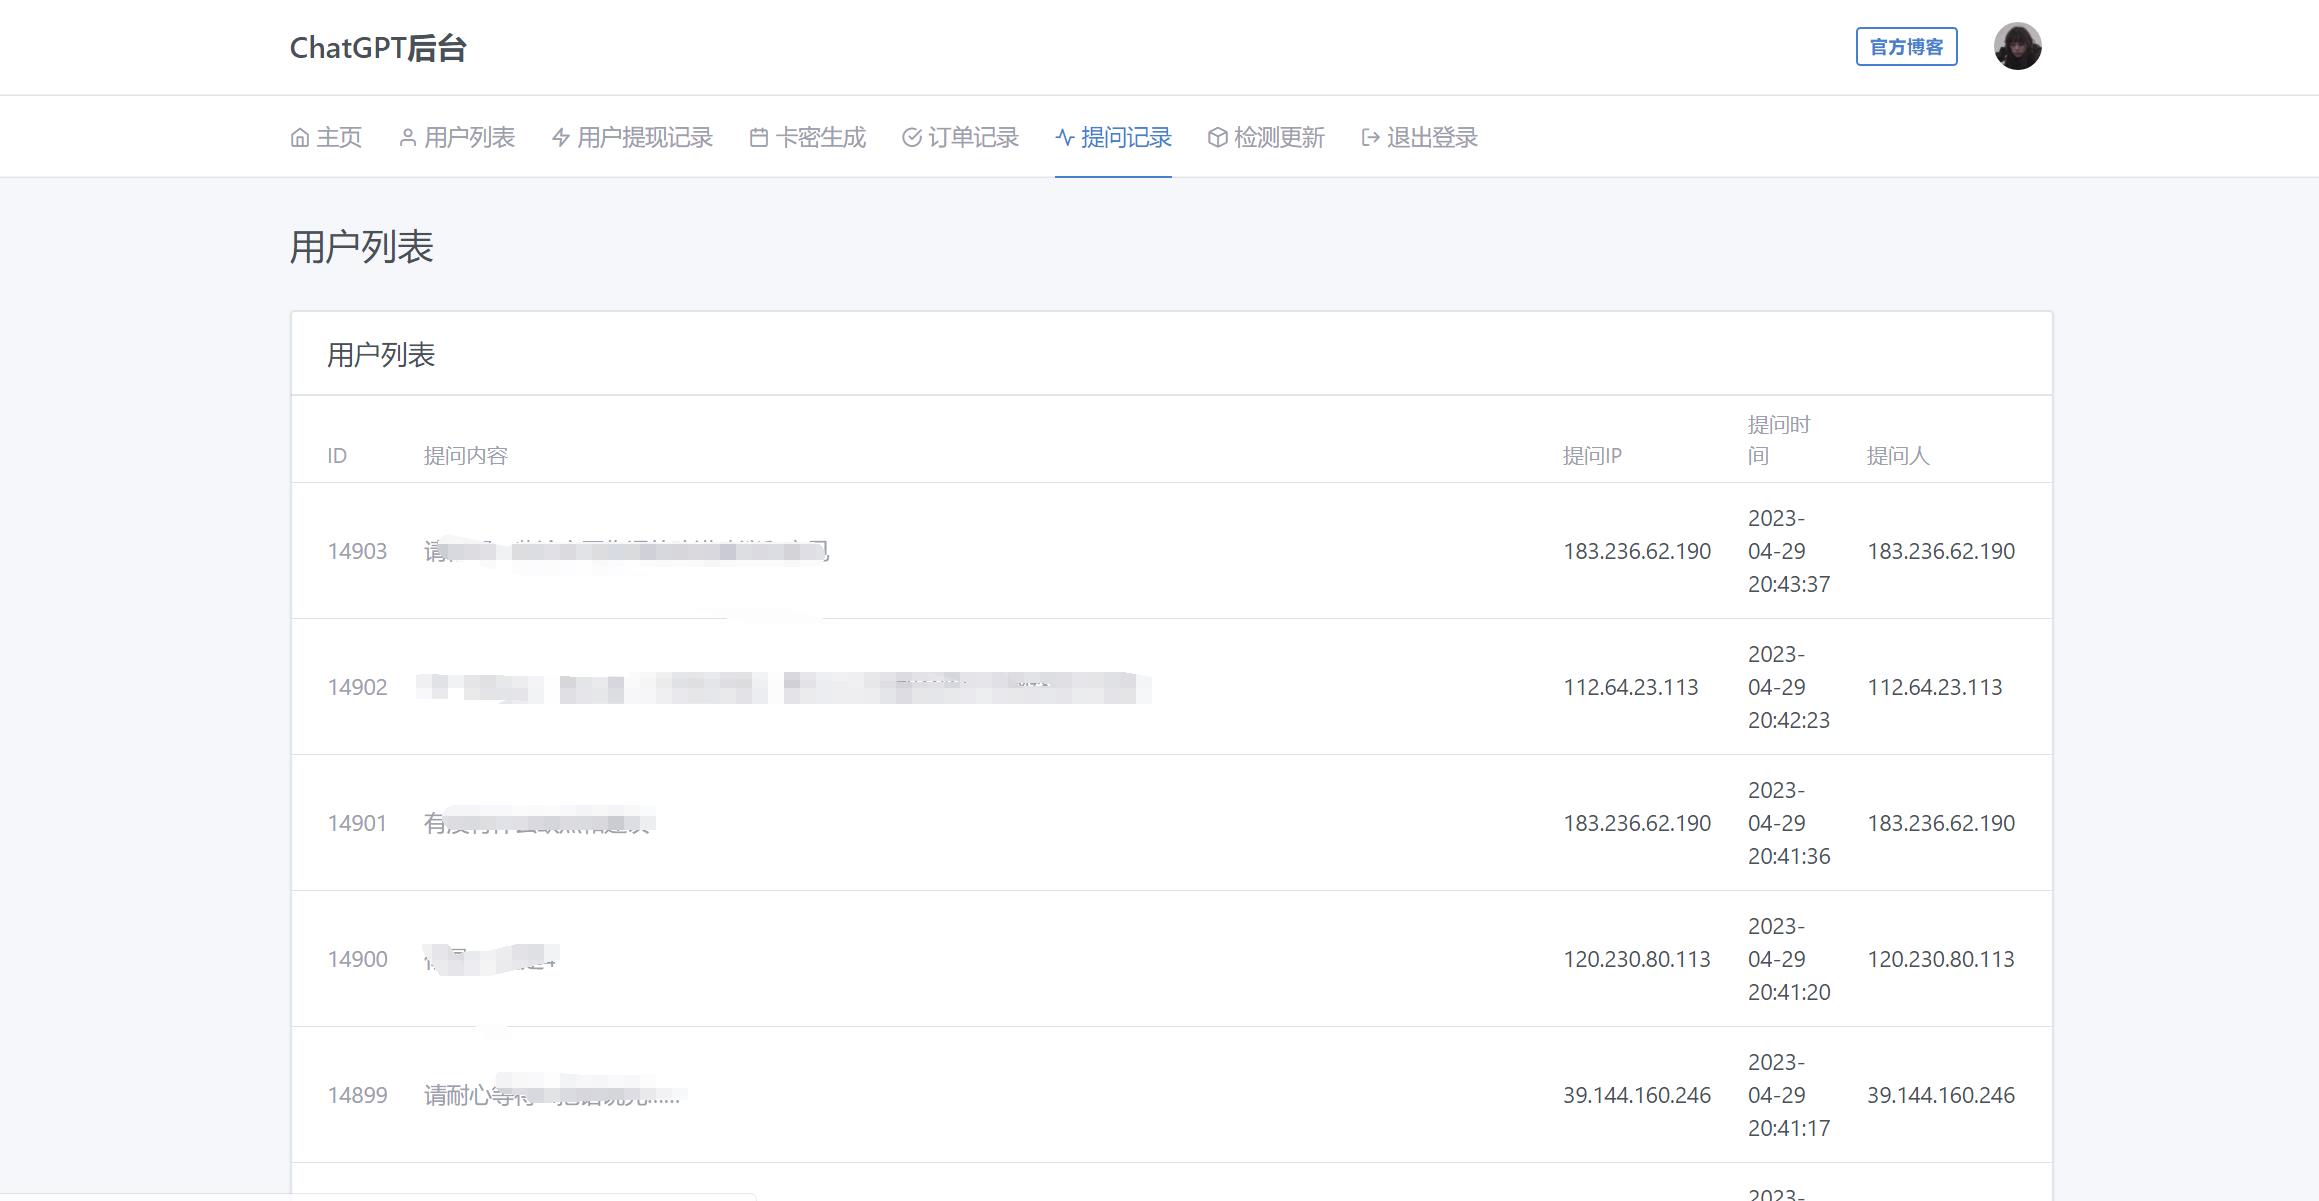
Task: Click IP 120.230.80.113 in 提问IP column
Action: click(x=1636, y=959)
